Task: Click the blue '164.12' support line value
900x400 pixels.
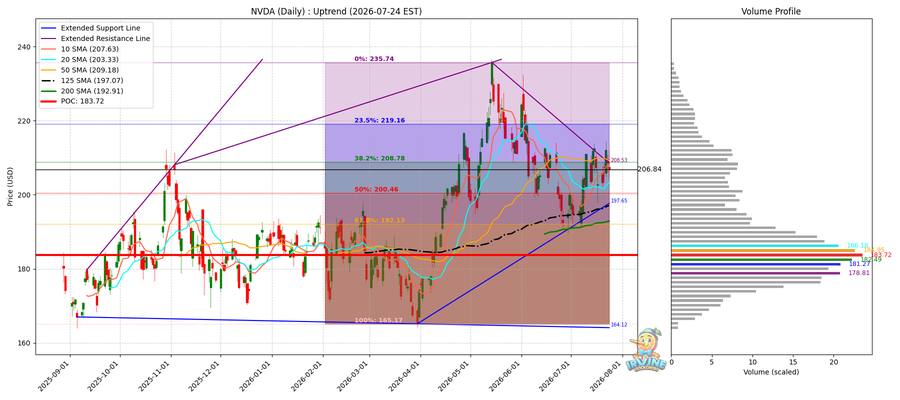Action: [618, 325]
